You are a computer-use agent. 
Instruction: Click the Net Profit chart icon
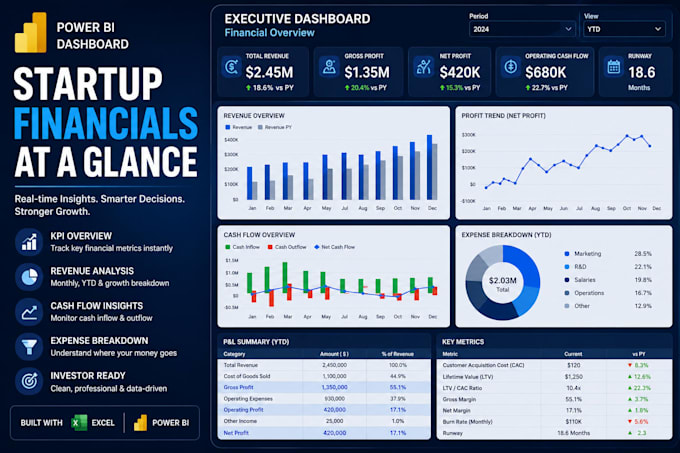pos(423,67)
